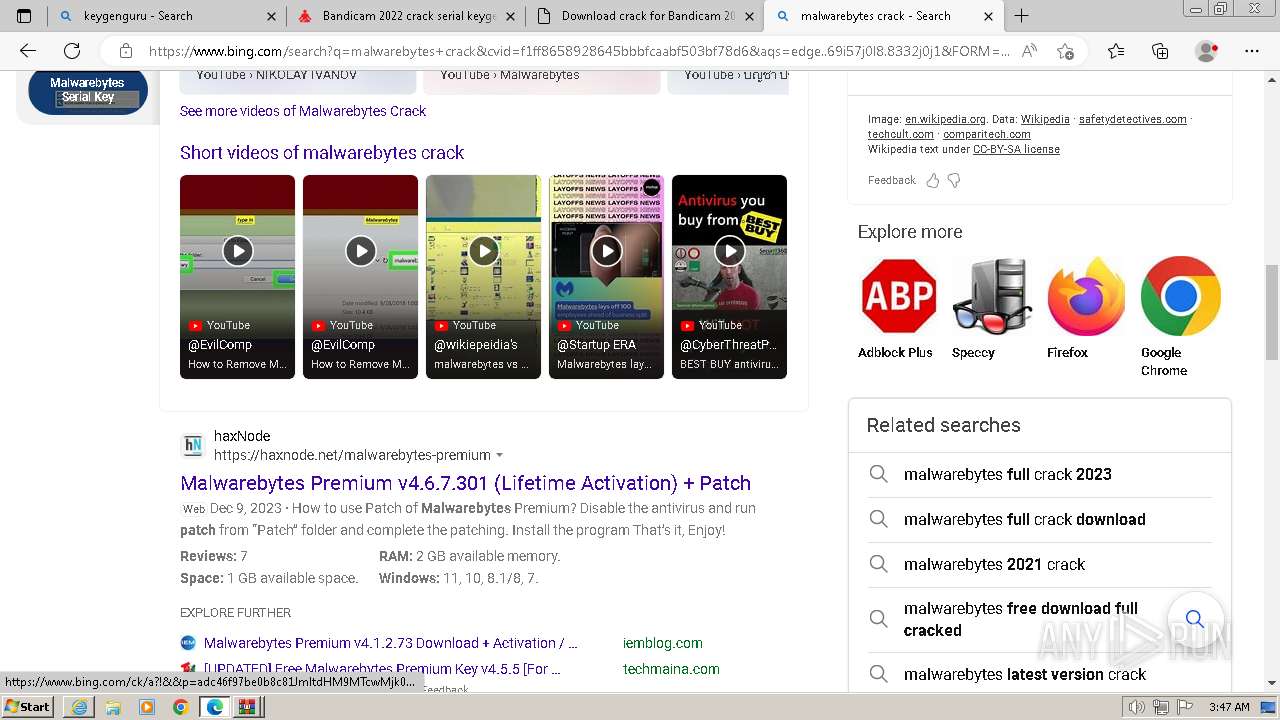Image resolution: width=1280 pixels, height=720 pixels.
Task: Open the Edge settings three-dots menu
Action: tap(1252, 51)
